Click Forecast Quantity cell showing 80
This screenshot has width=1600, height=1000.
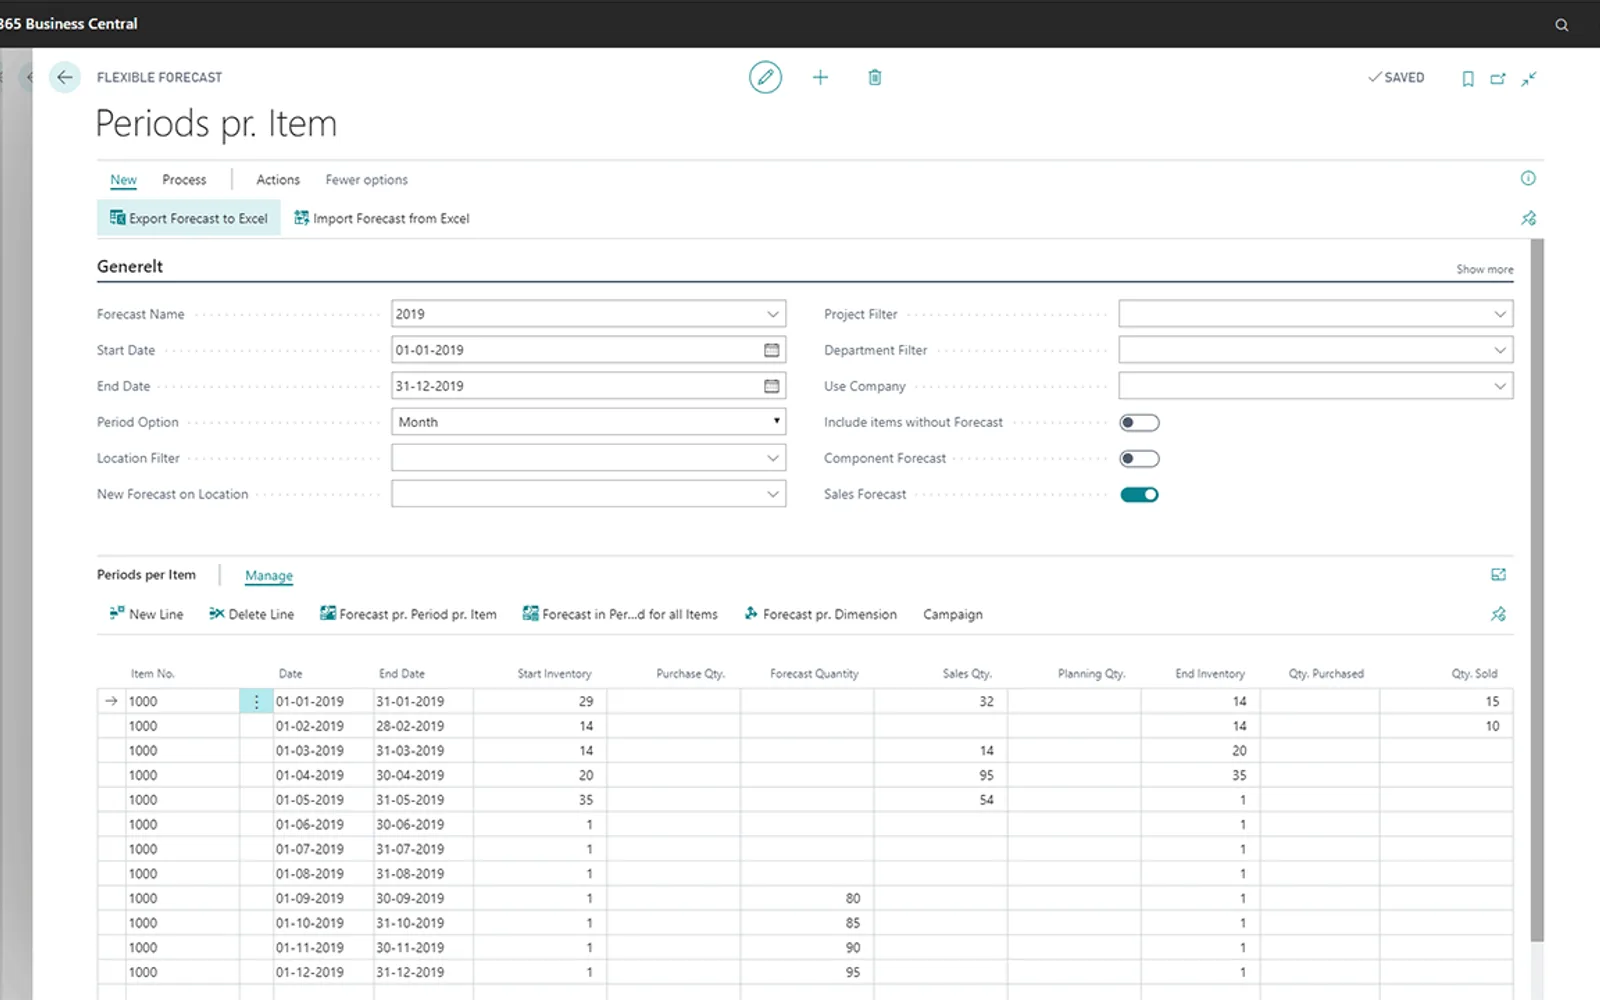(x=807, y=898)
